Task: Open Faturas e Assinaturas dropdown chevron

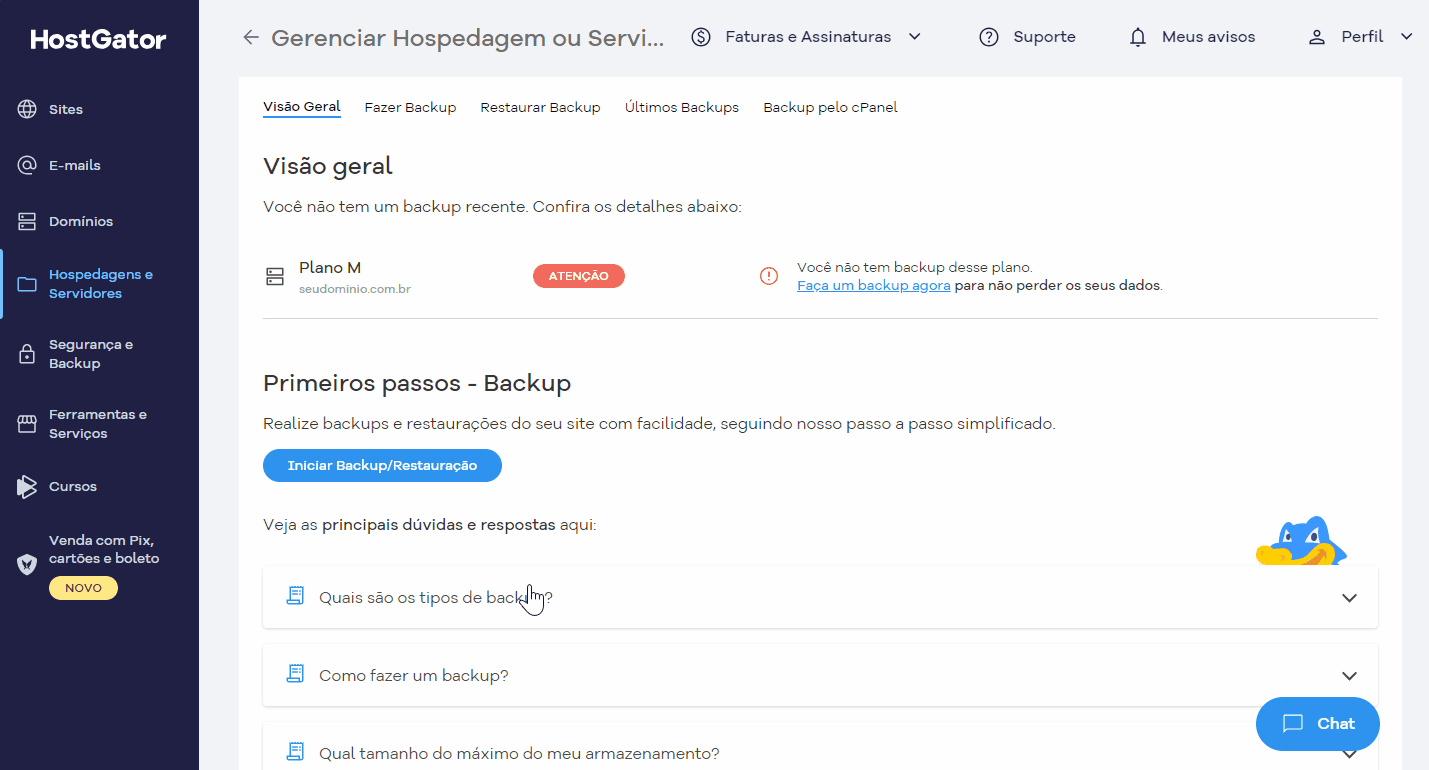Action: [914, 37]
